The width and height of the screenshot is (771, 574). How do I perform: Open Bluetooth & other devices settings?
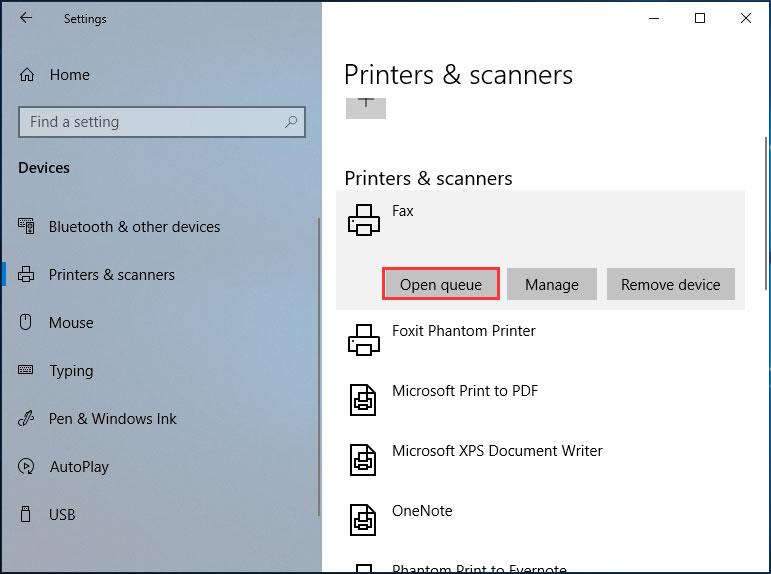(134, 227)
